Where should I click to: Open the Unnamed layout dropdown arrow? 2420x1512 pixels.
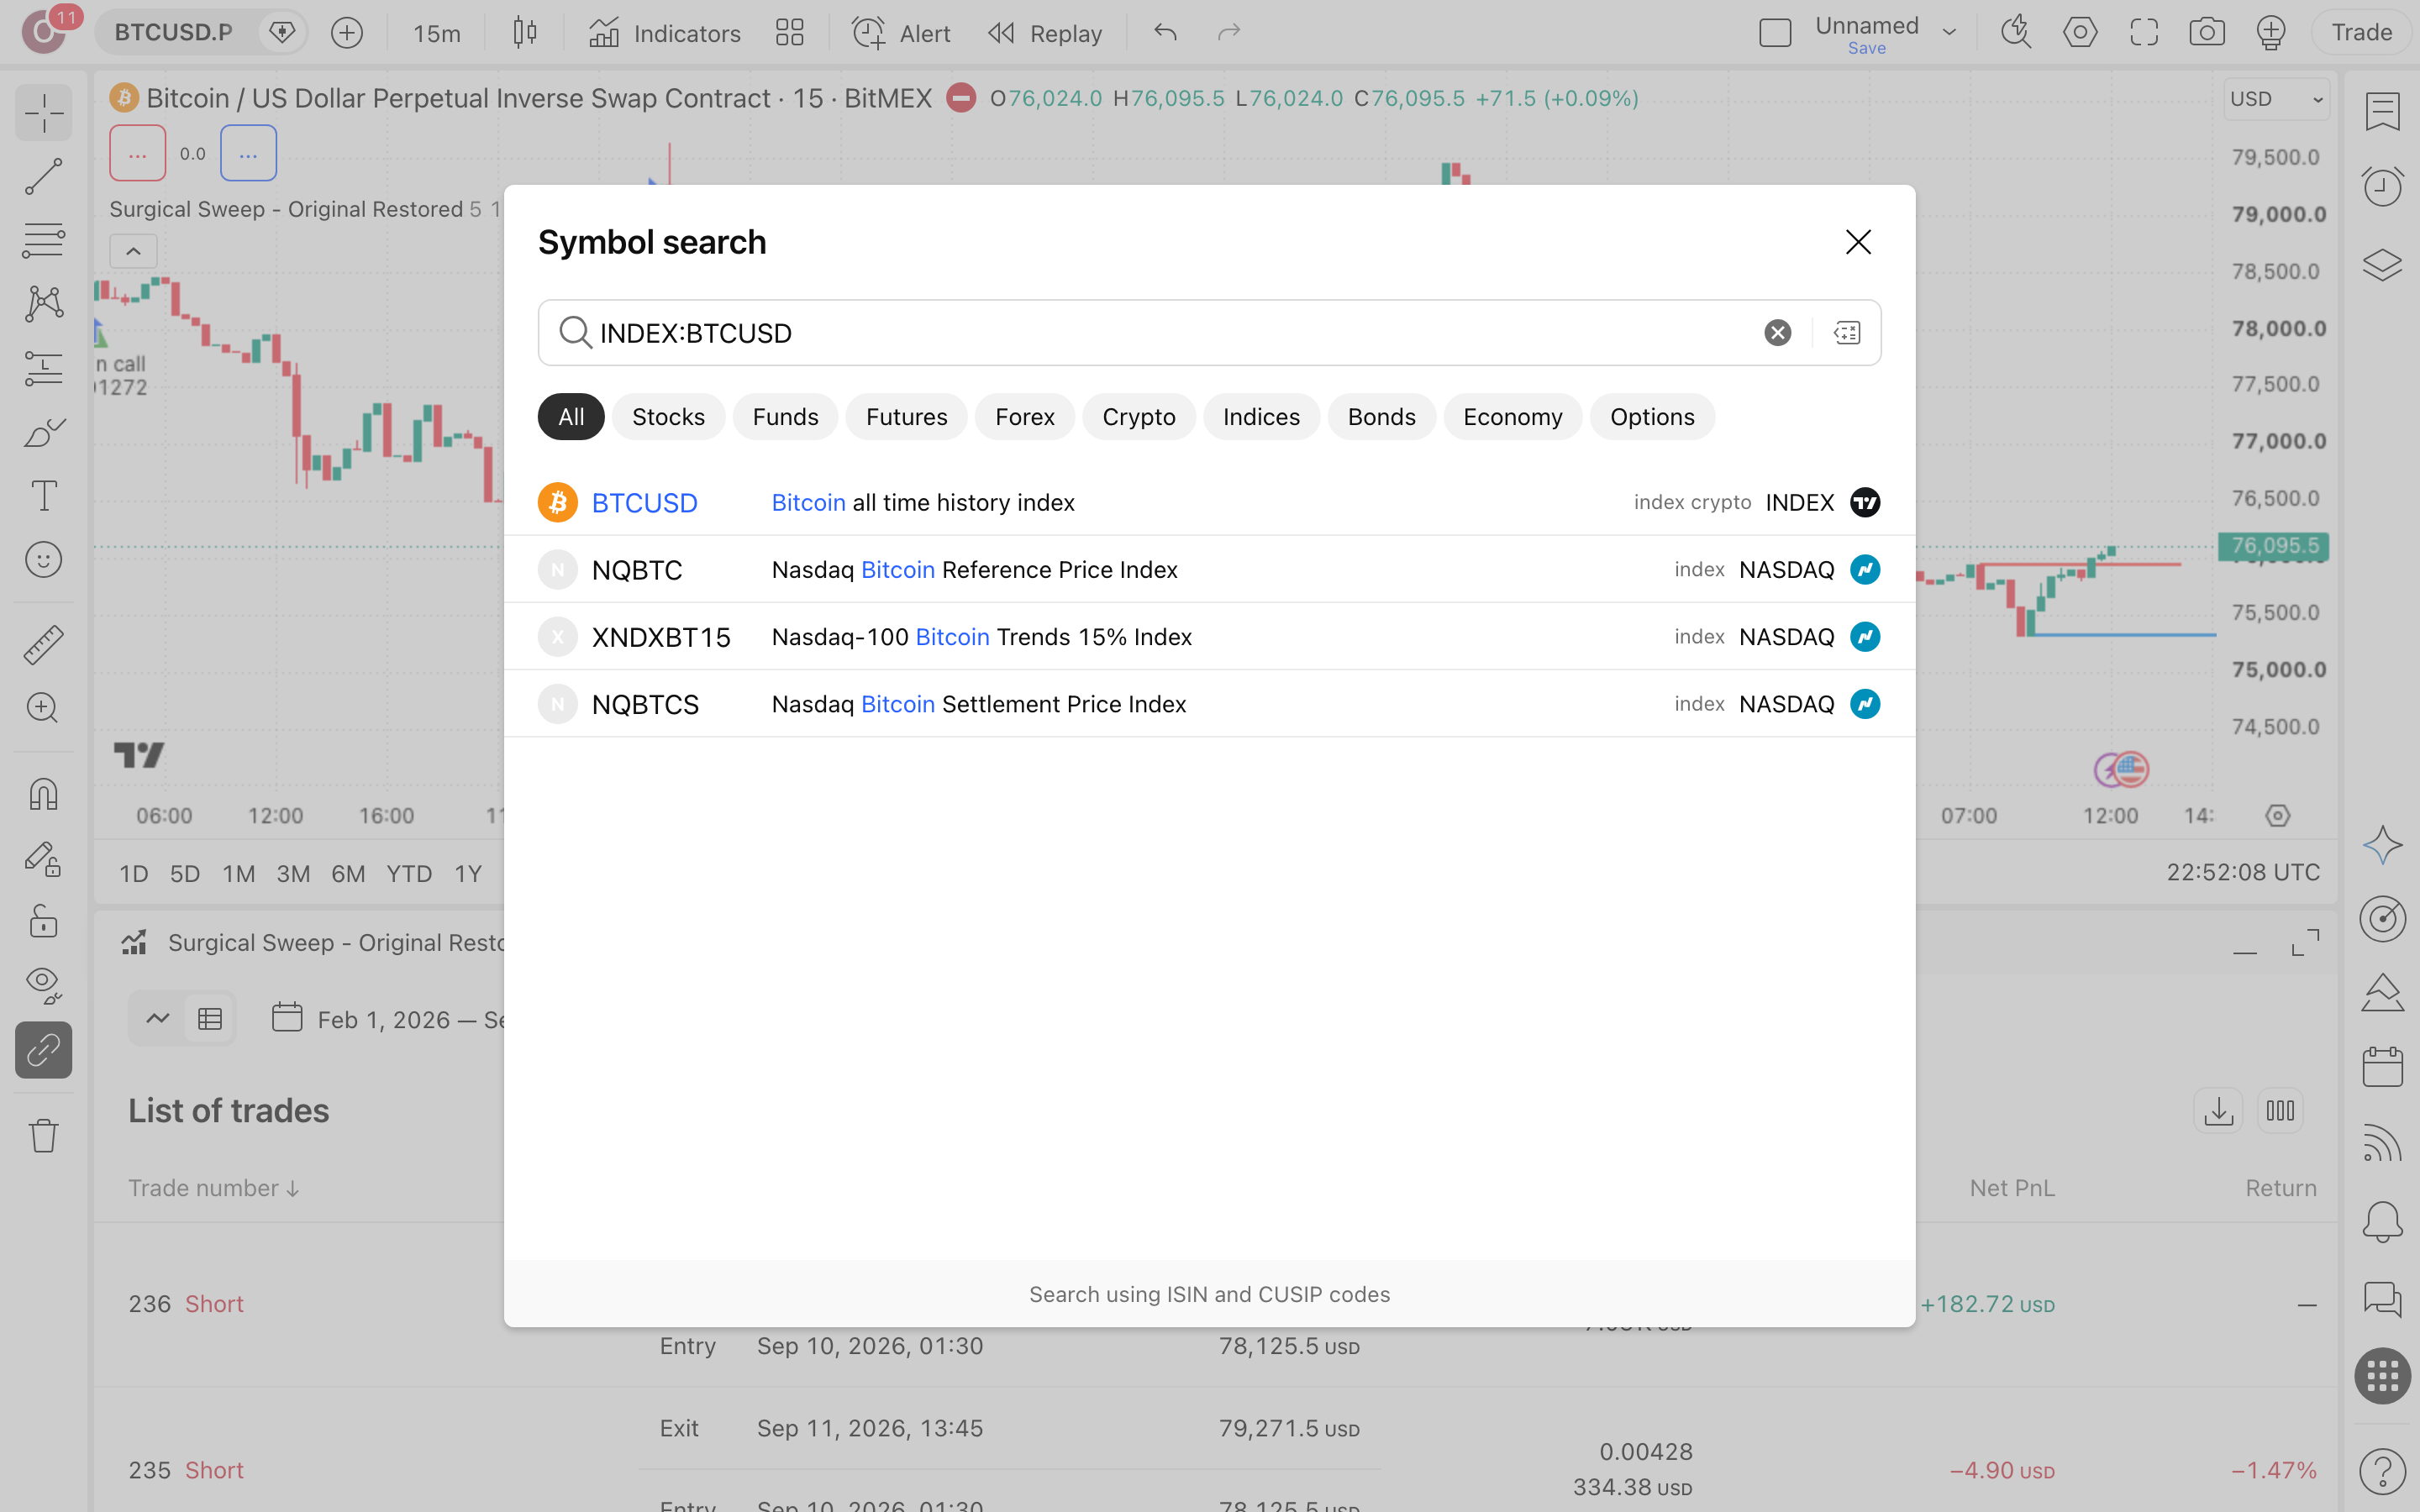pyautogui.click(x=1949, y=32)
